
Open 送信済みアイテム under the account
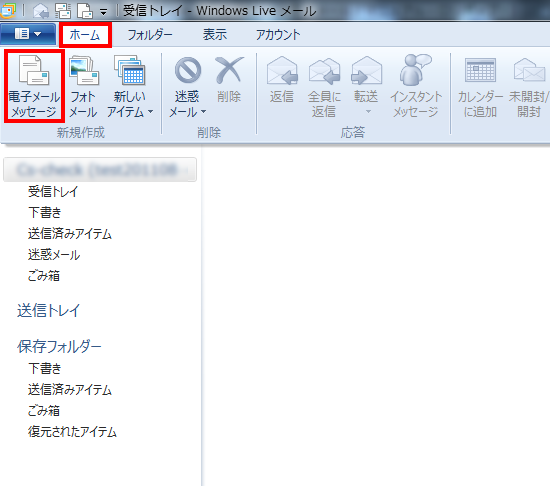pos(70,234)
